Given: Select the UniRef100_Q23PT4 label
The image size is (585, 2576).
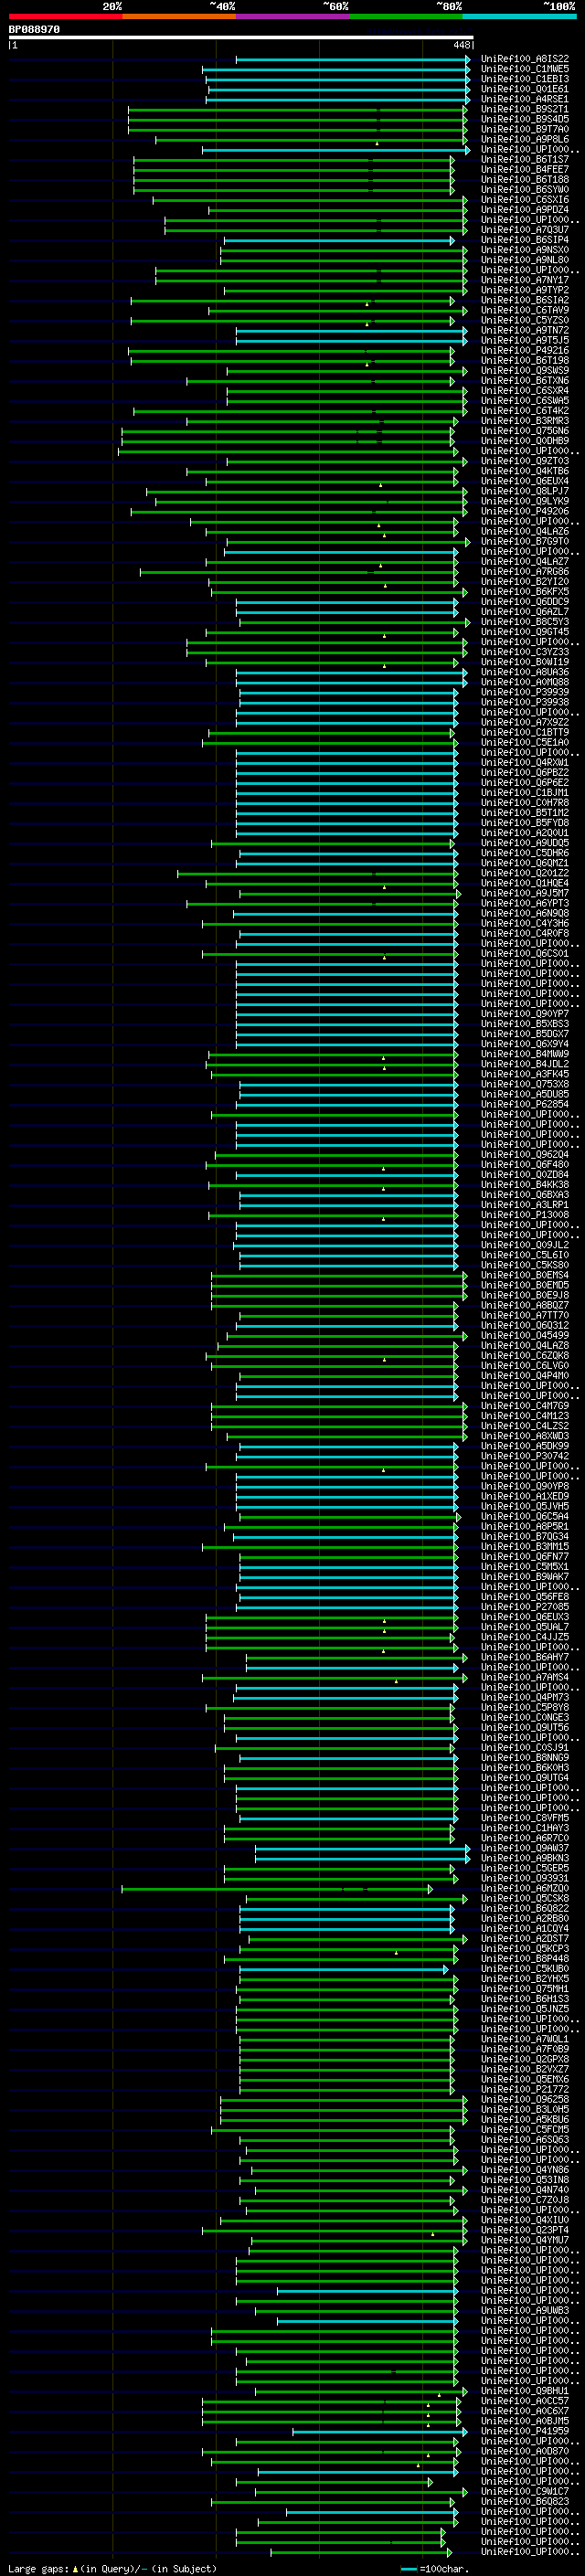Looking at the screenshot, I should (525, 2231).
